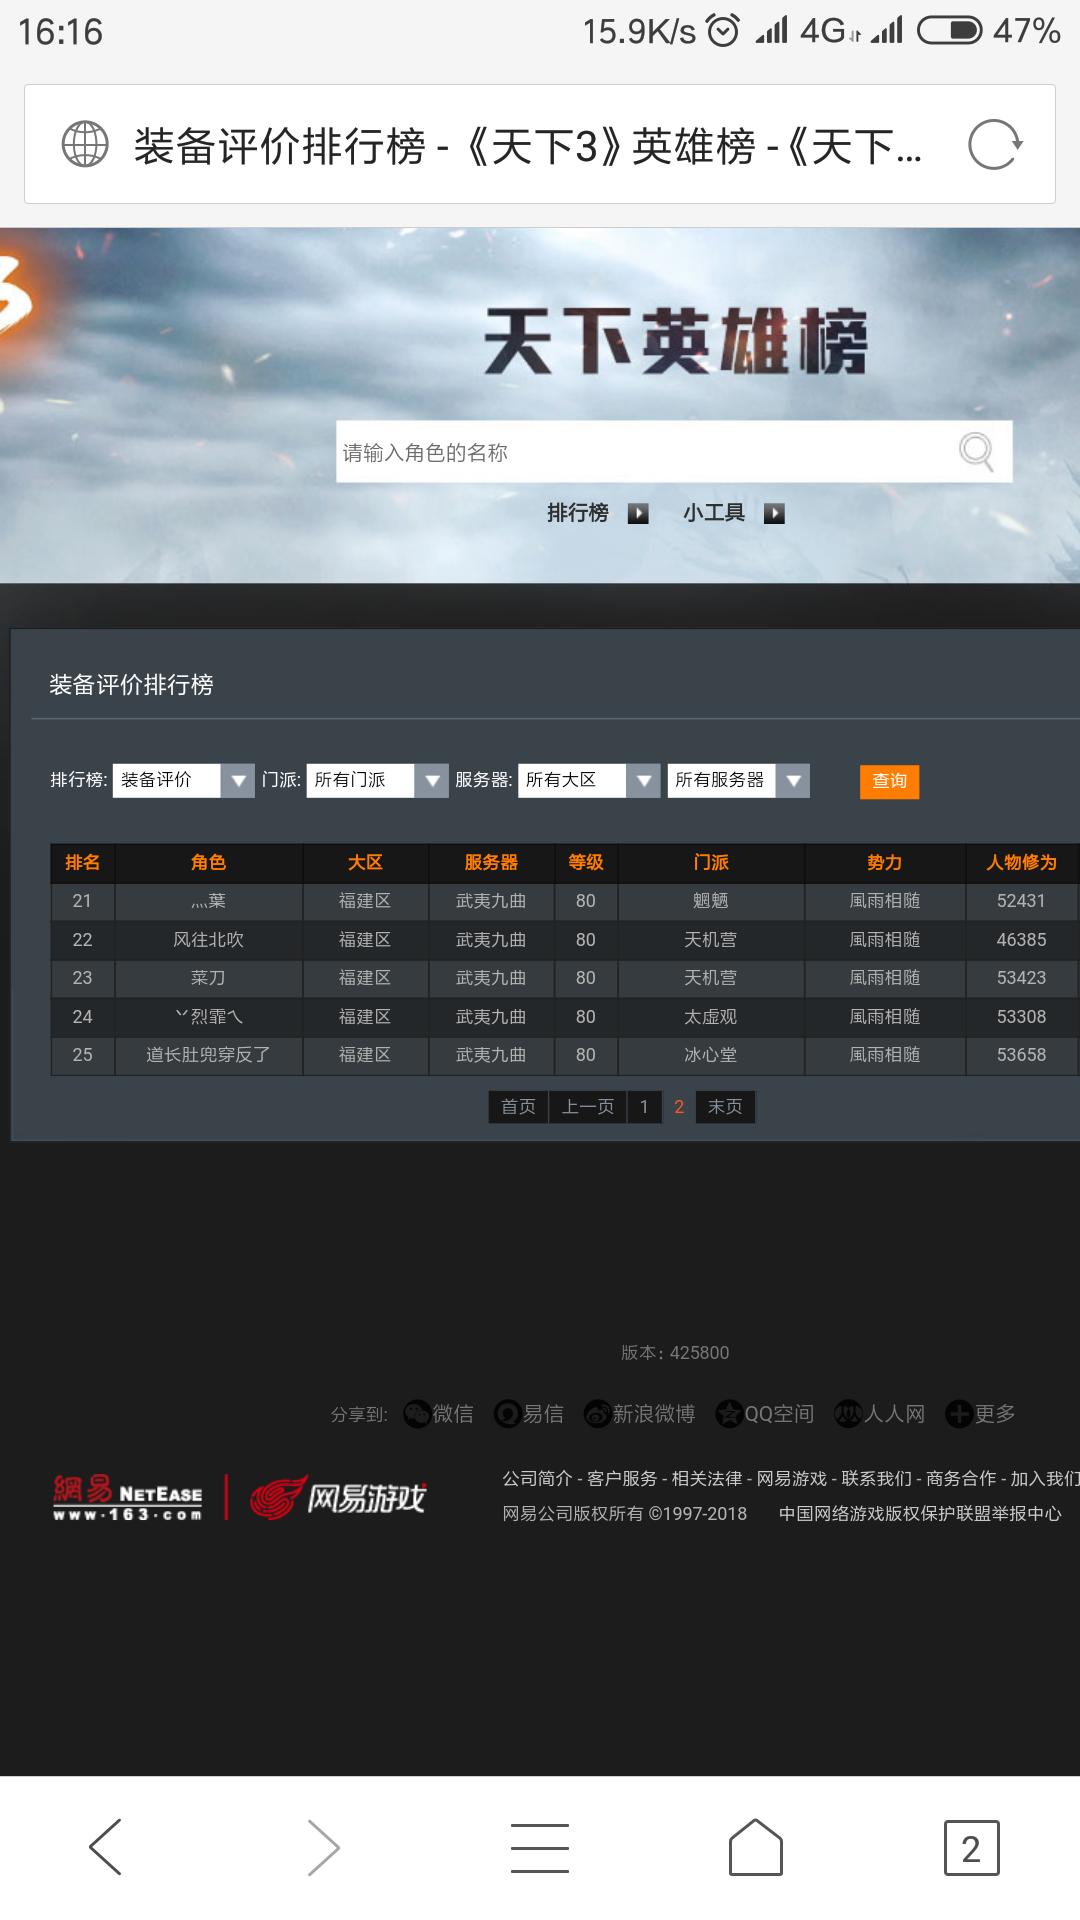Click the orange 查询 button

tap(889, 781)
